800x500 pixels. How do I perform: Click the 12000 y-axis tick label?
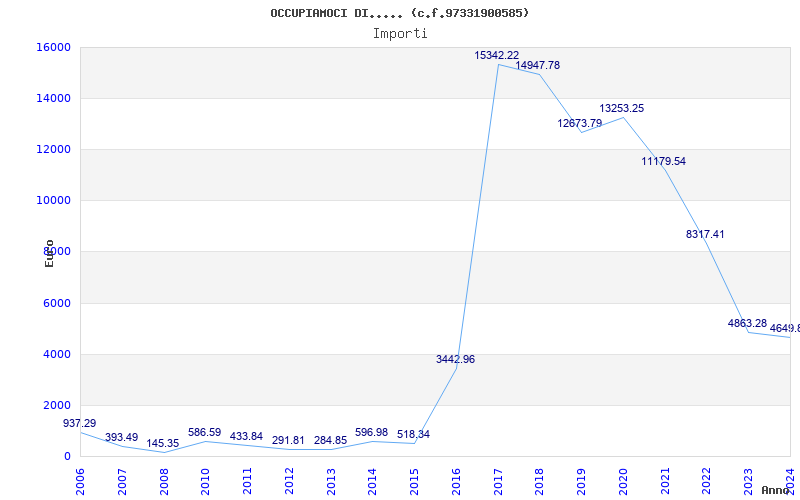tap(53, 149)
